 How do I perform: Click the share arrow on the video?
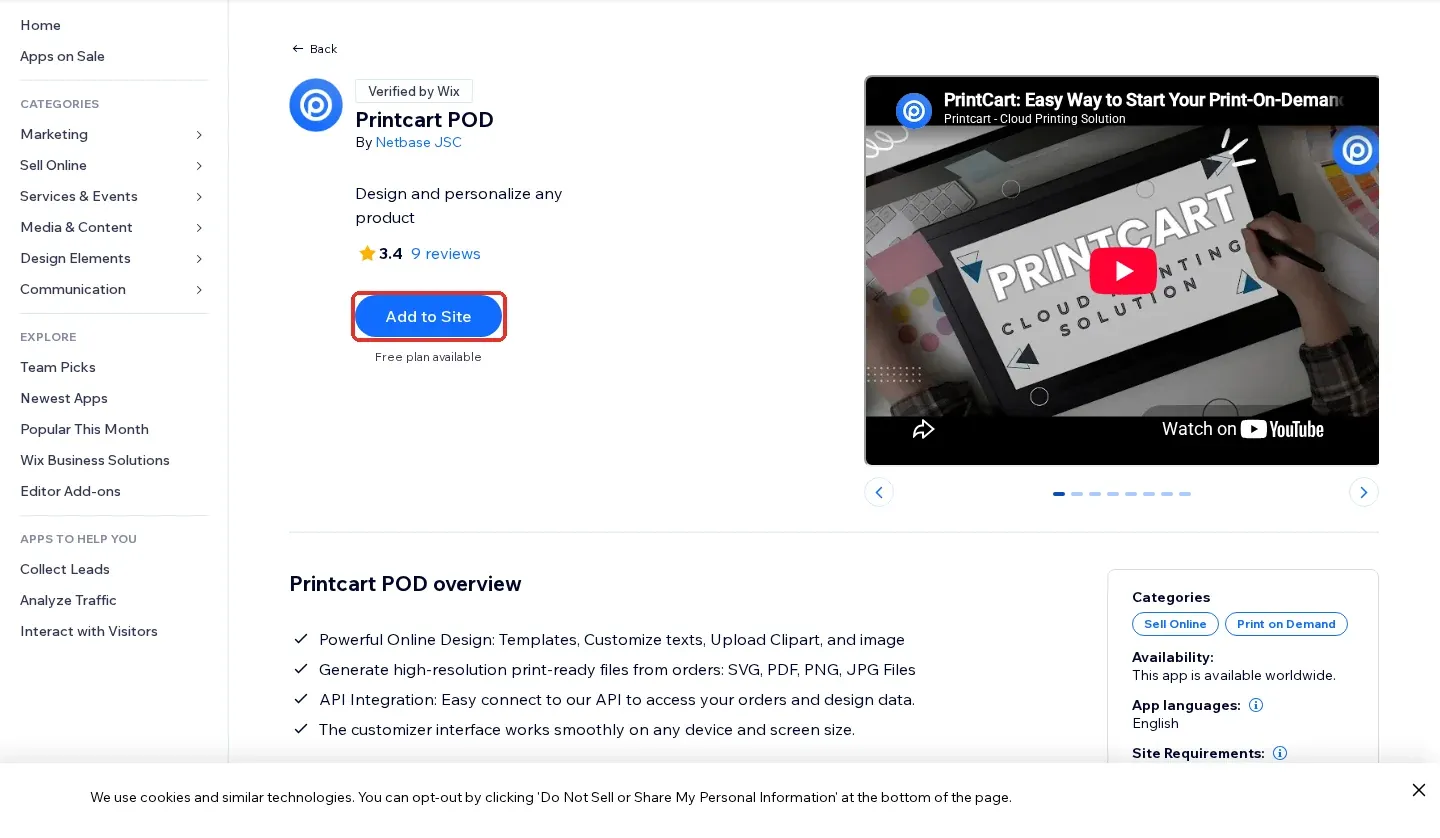coord(923,429)
